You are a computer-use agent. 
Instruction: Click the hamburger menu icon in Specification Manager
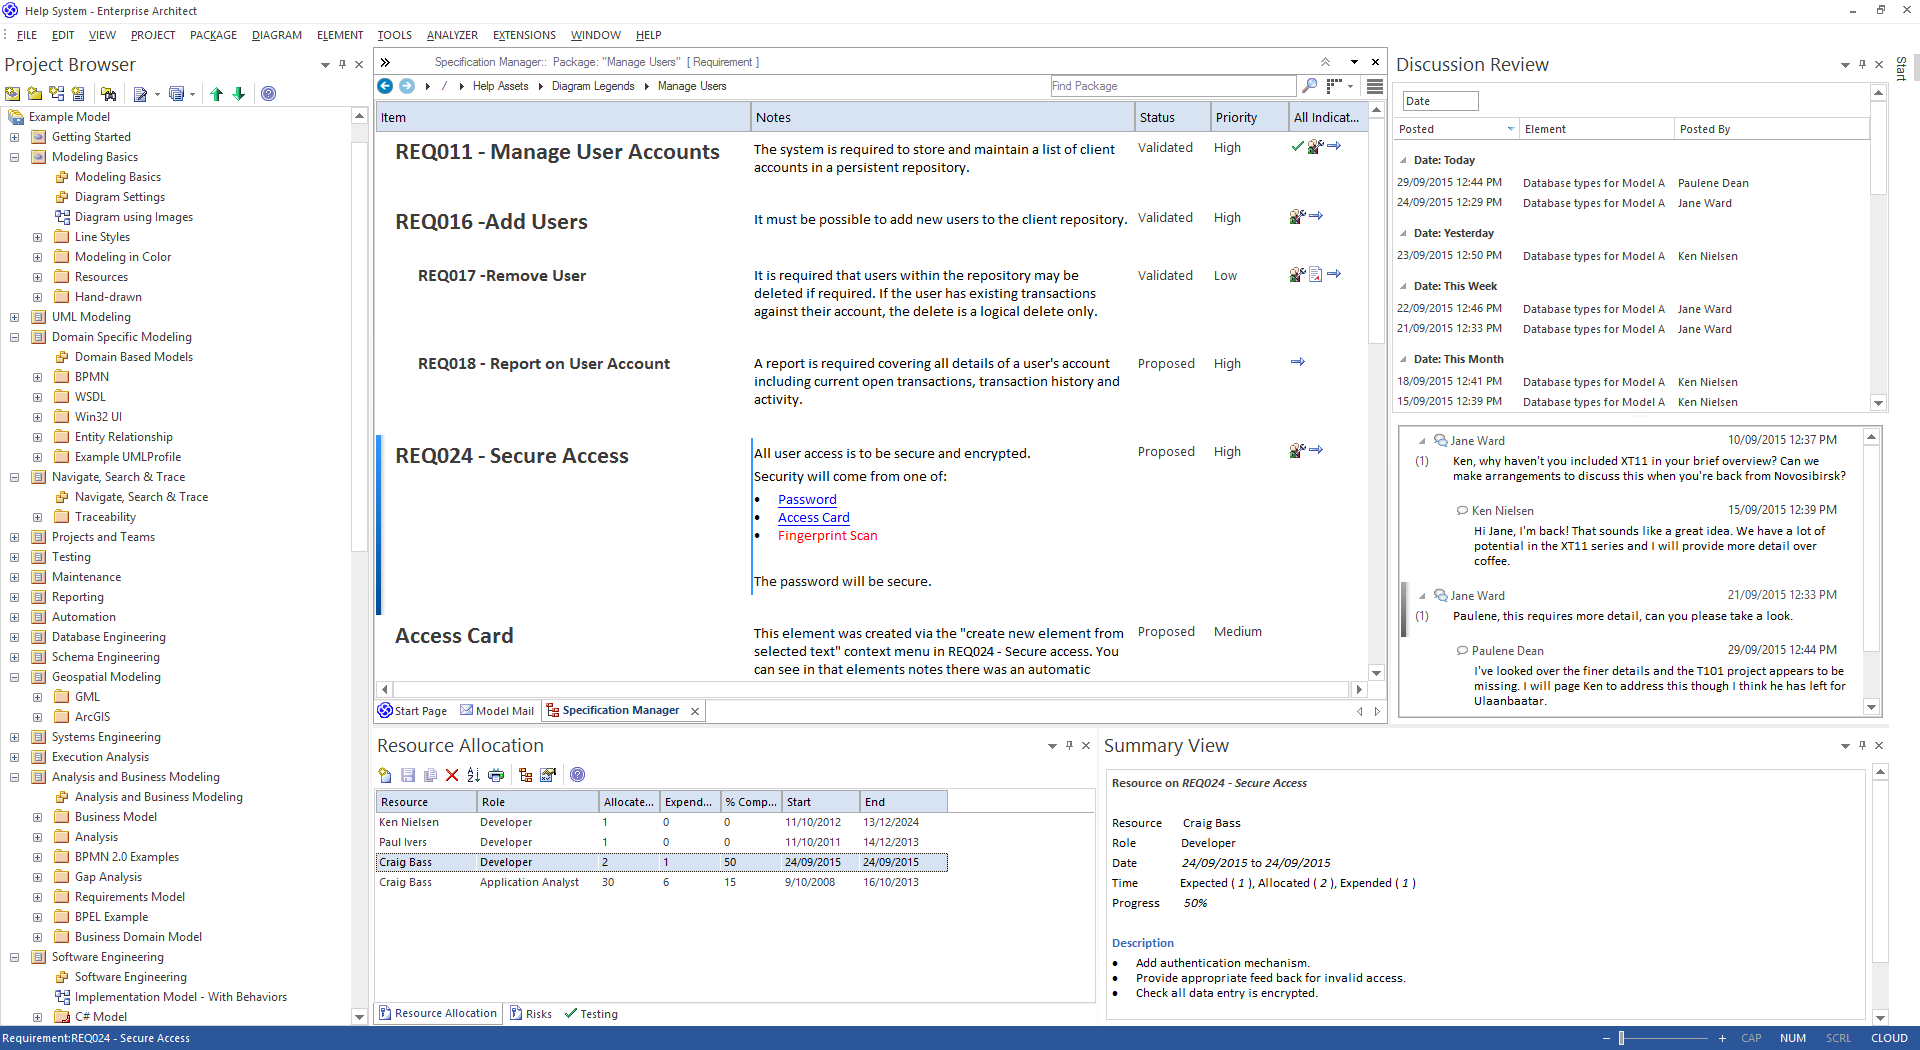(1375, 86)
